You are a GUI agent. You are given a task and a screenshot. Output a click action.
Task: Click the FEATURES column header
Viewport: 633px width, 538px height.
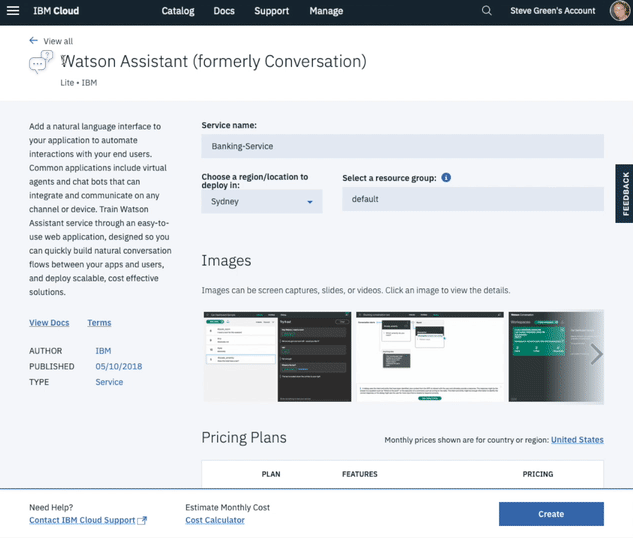[x=360, y=474]
